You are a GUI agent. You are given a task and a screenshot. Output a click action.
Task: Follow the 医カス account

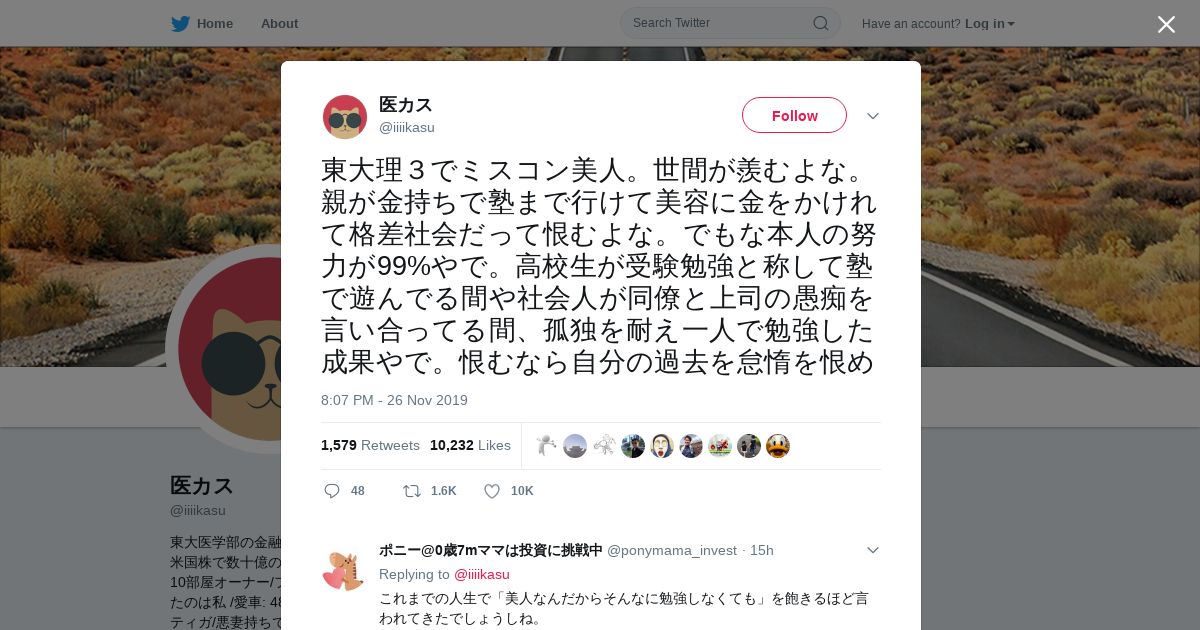[794, 115]
